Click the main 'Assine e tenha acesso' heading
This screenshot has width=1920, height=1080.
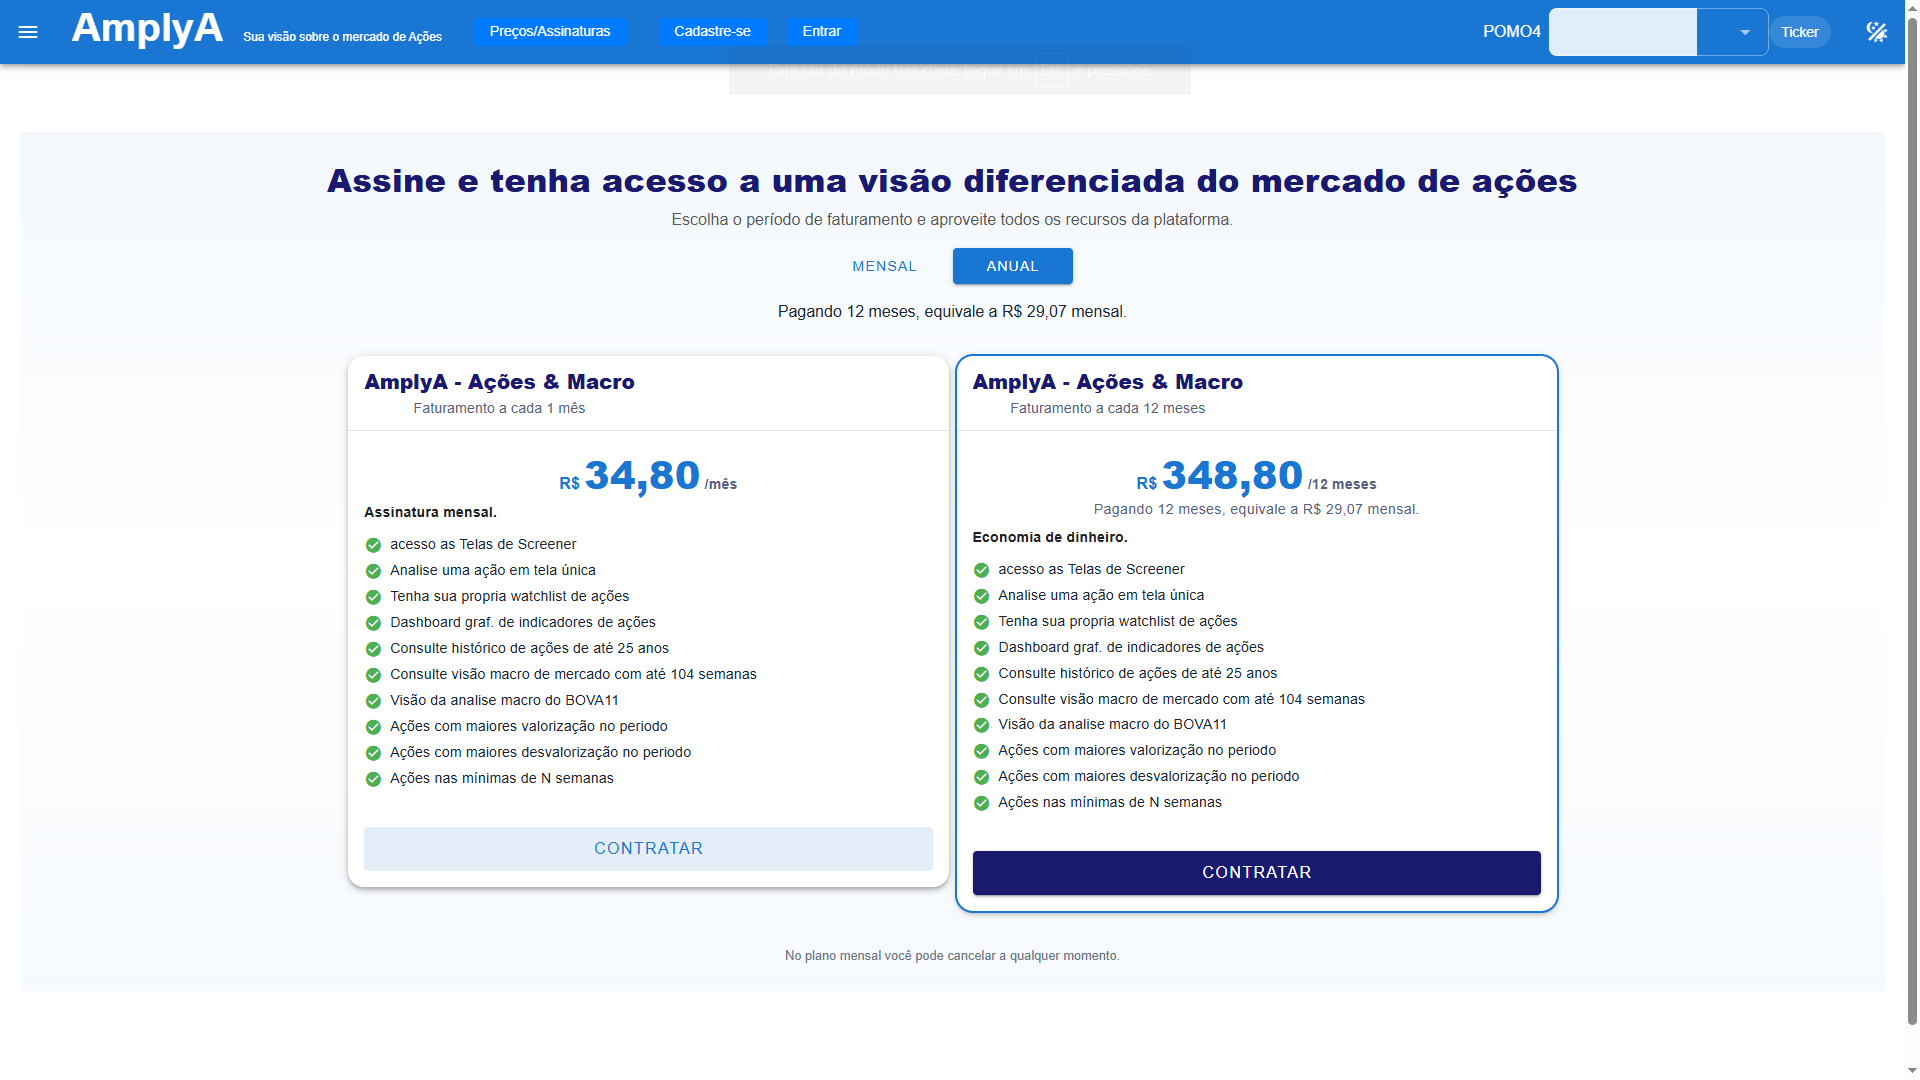(952, 181)
